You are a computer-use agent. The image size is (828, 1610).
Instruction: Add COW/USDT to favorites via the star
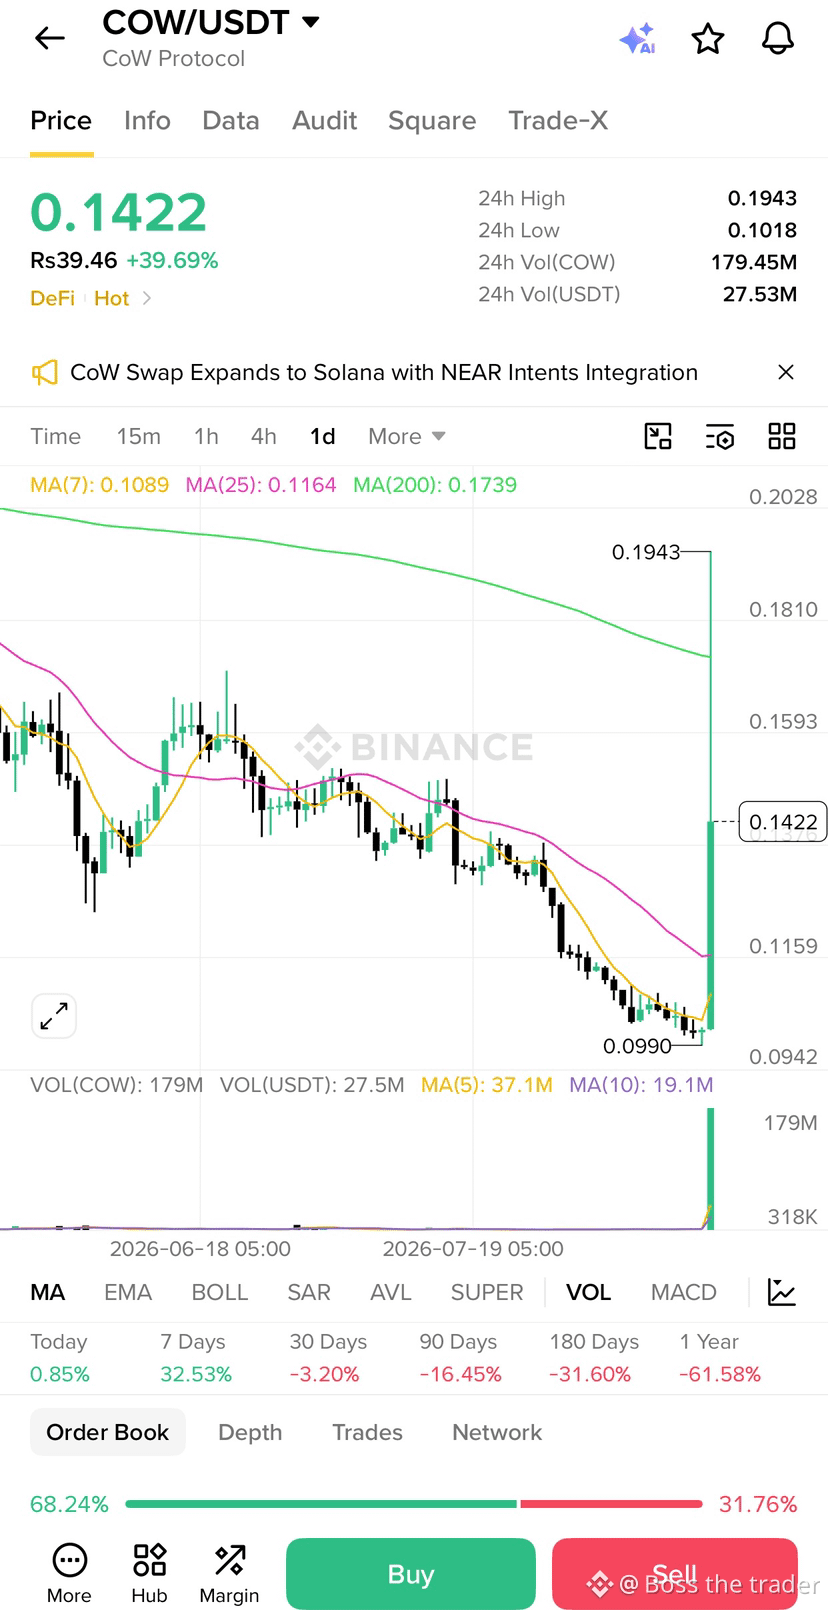[708, 39]
